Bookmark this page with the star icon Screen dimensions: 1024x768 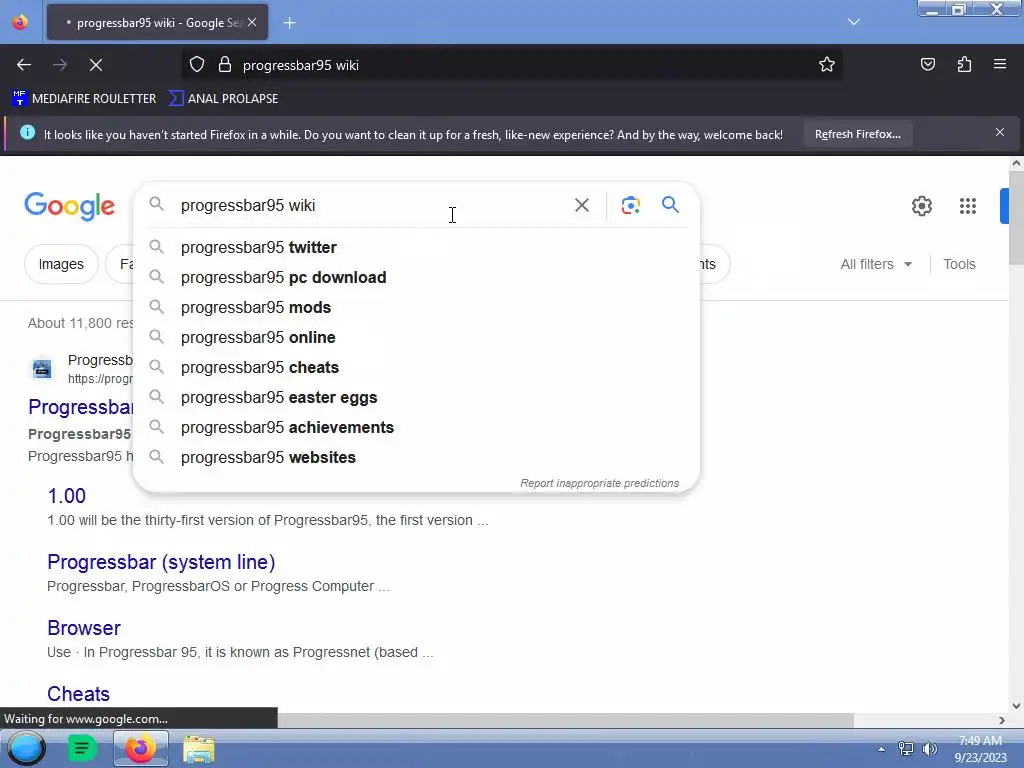click(x=827, y=65)
